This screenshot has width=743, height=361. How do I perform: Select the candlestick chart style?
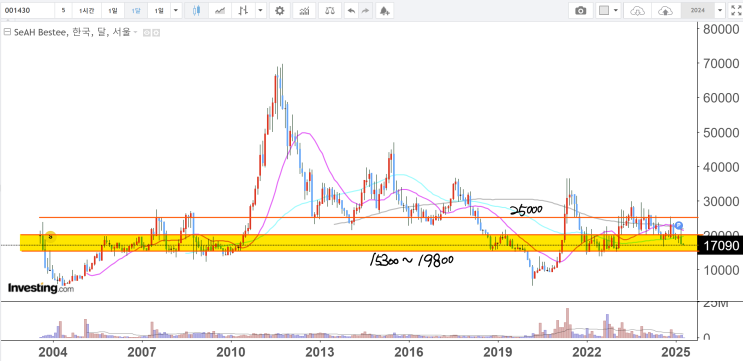coord(197,10)
